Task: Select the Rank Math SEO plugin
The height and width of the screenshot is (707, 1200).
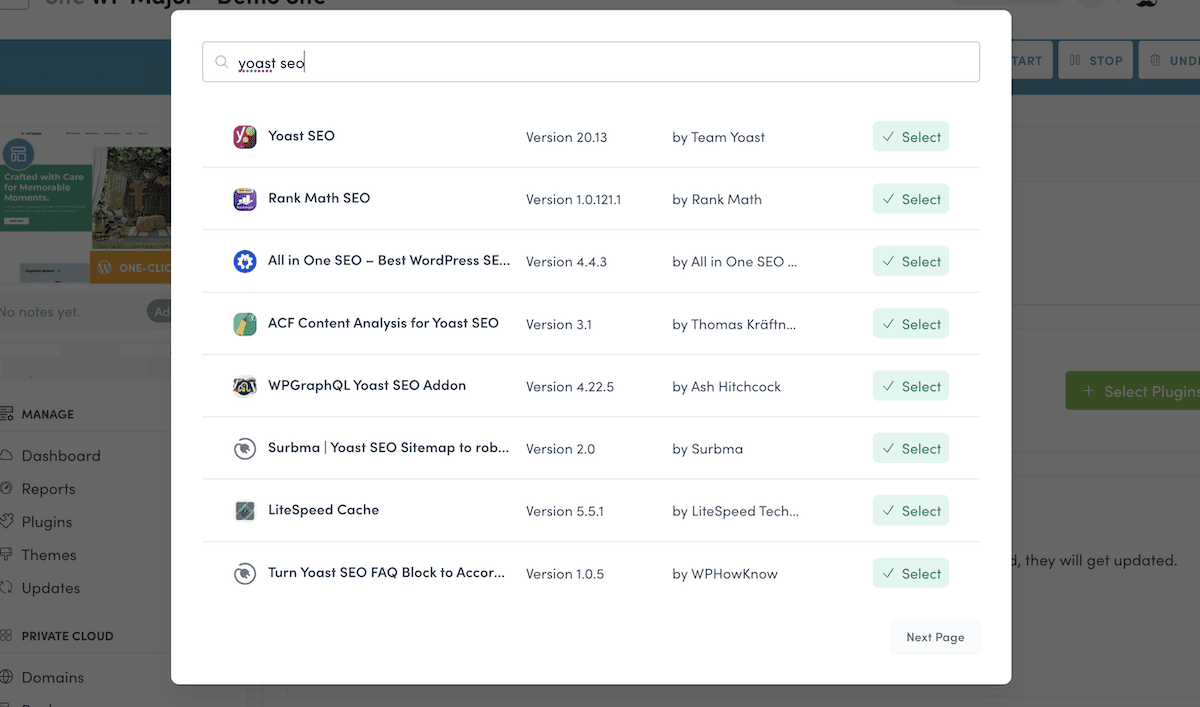Action: pyautogui.click(x=910, y=199)
